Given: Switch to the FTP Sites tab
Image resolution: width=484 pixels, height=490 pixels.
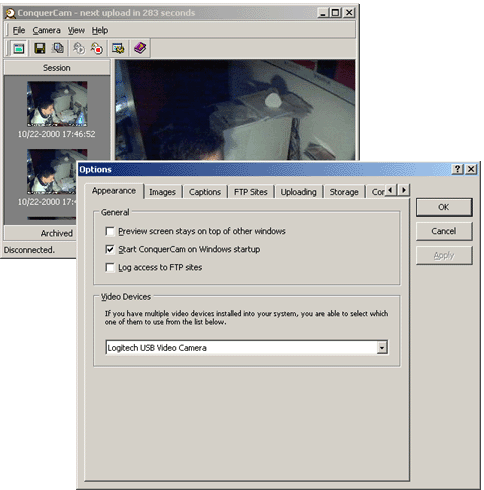Looking at the screenshot, I should click(x=251, y=192).
